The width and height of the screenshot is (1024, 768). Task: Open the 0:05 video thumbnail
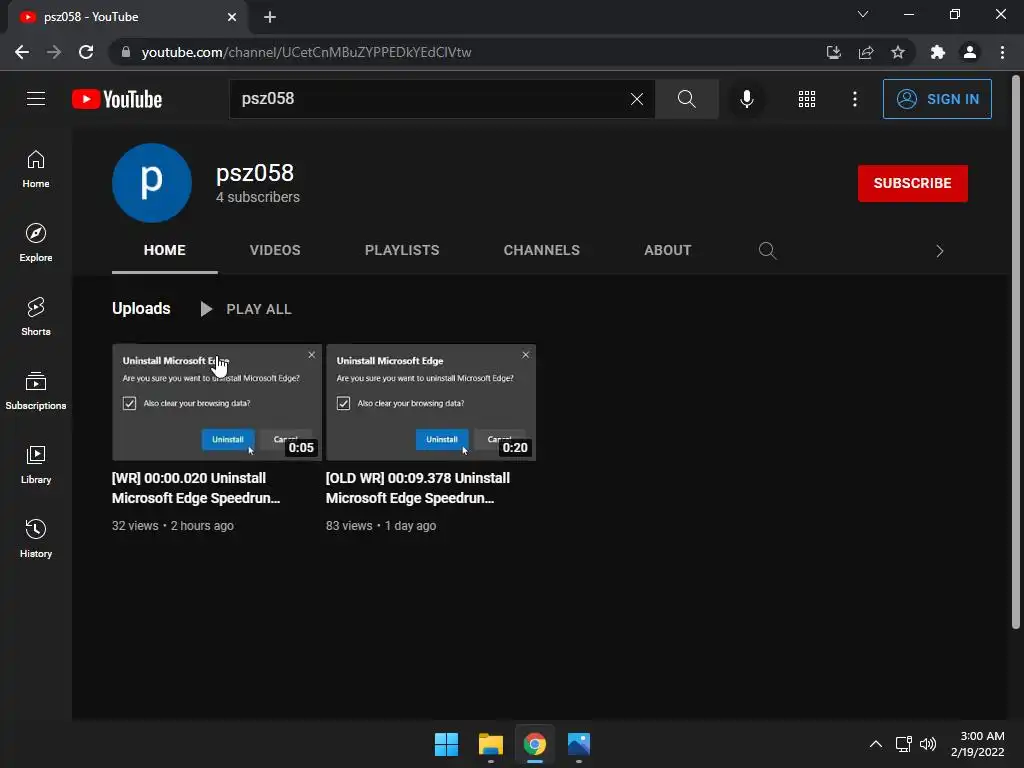click(x=217, y=402)
